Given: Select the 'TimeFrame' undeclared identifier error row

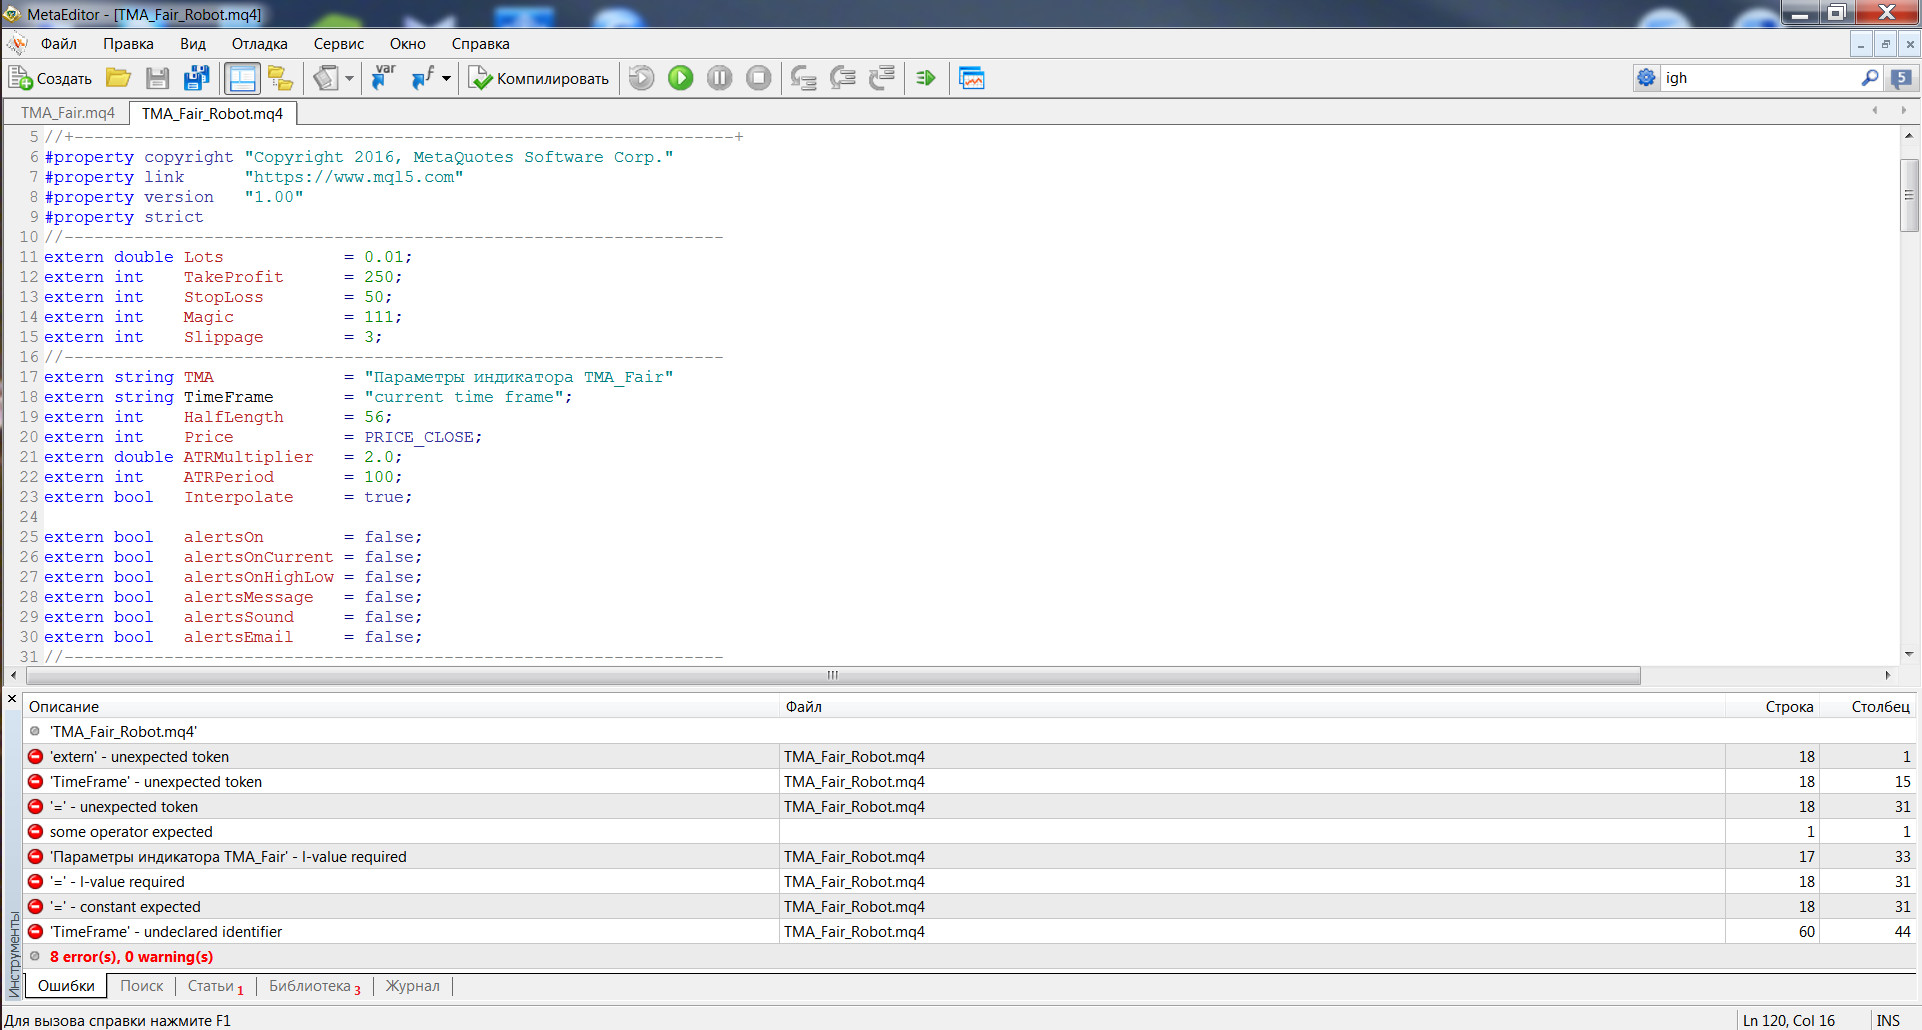Looking at the screenshot, I should pyautogui.click(x=969, y=932).
